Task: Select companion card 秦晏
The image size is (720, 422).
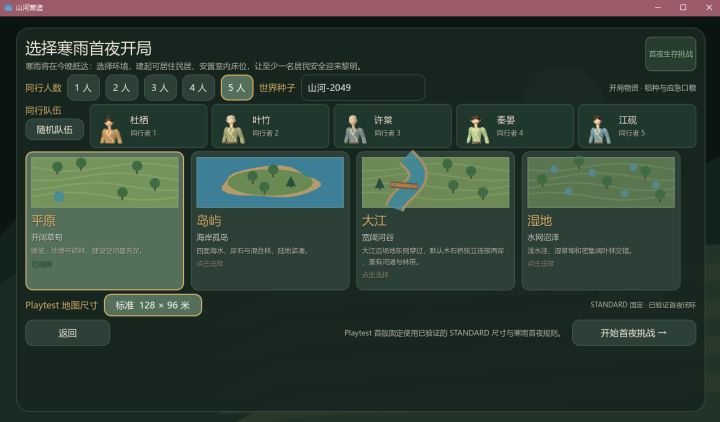Action: pyautogui.click(x=515, y=126)
